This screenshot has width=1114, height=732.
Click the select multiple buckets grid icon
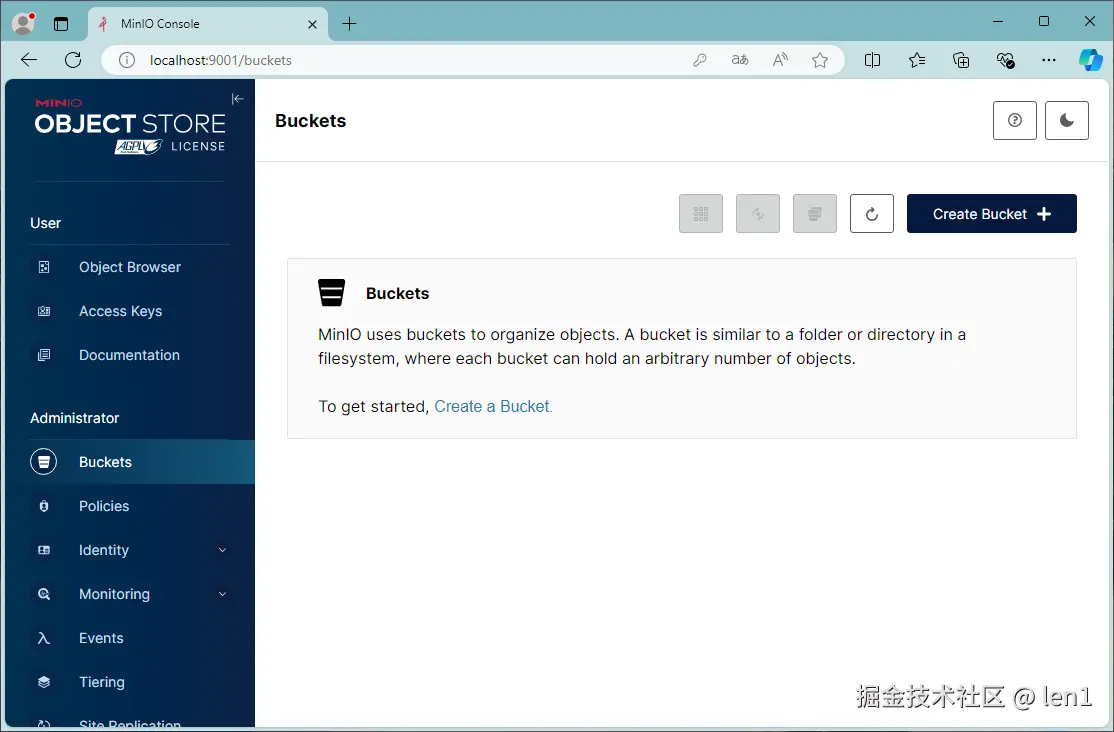(x=701, y=213)
